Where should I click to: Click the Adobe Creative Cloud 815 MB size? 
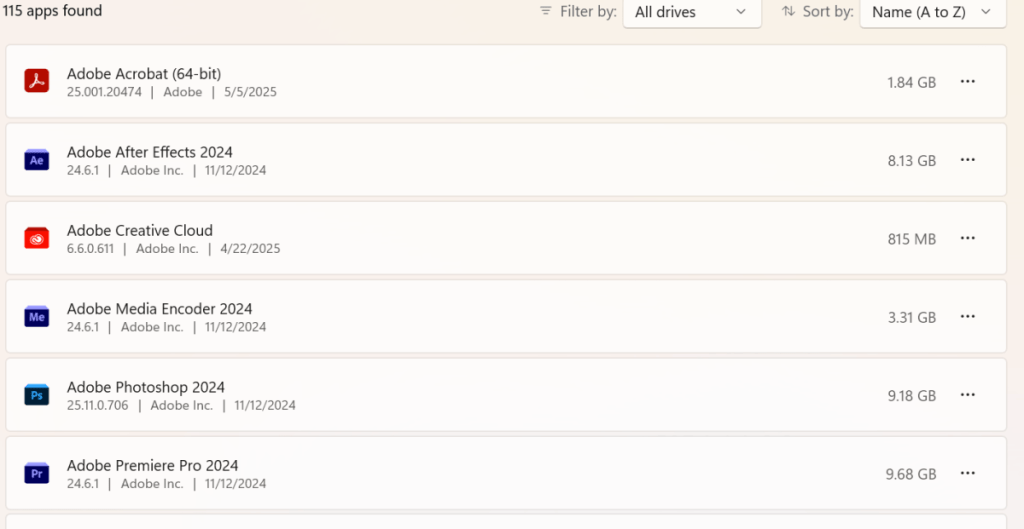(911, 239)
